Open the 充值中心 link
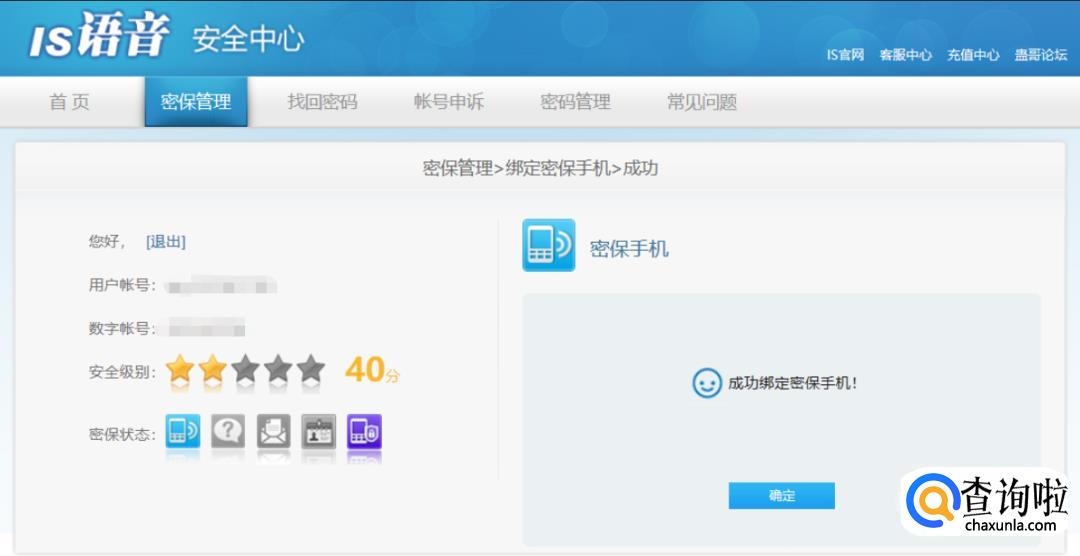1080x556 pixels. (973, 55)
